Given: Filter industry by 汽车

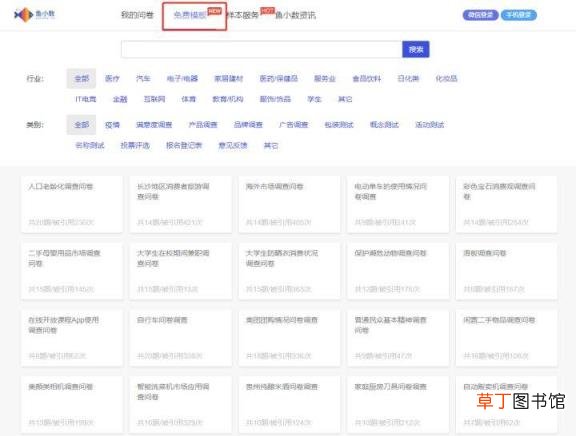Looking at the screenshot, I should (x=143, y=79).
